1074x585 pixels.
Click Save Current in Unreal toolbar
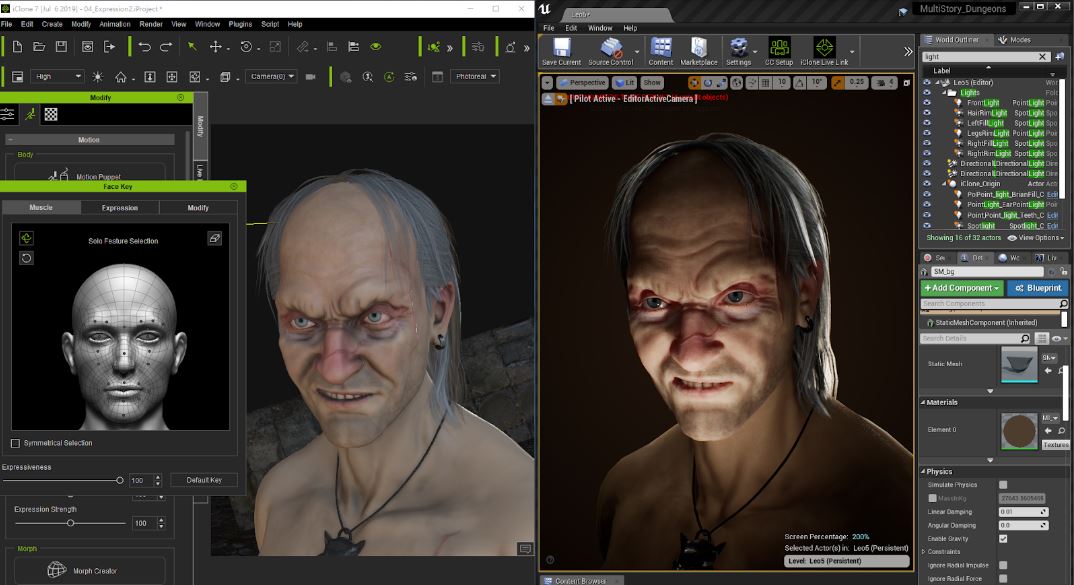[x=561, y=51]
